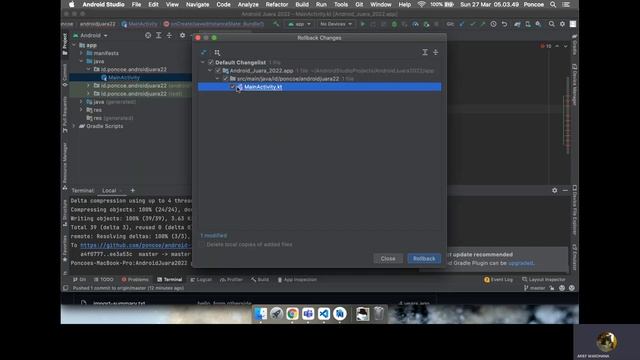
Task: Collapse first id.poncoe.androidjuara22 package
Action: pyautogui.click(x=89, y=69)
